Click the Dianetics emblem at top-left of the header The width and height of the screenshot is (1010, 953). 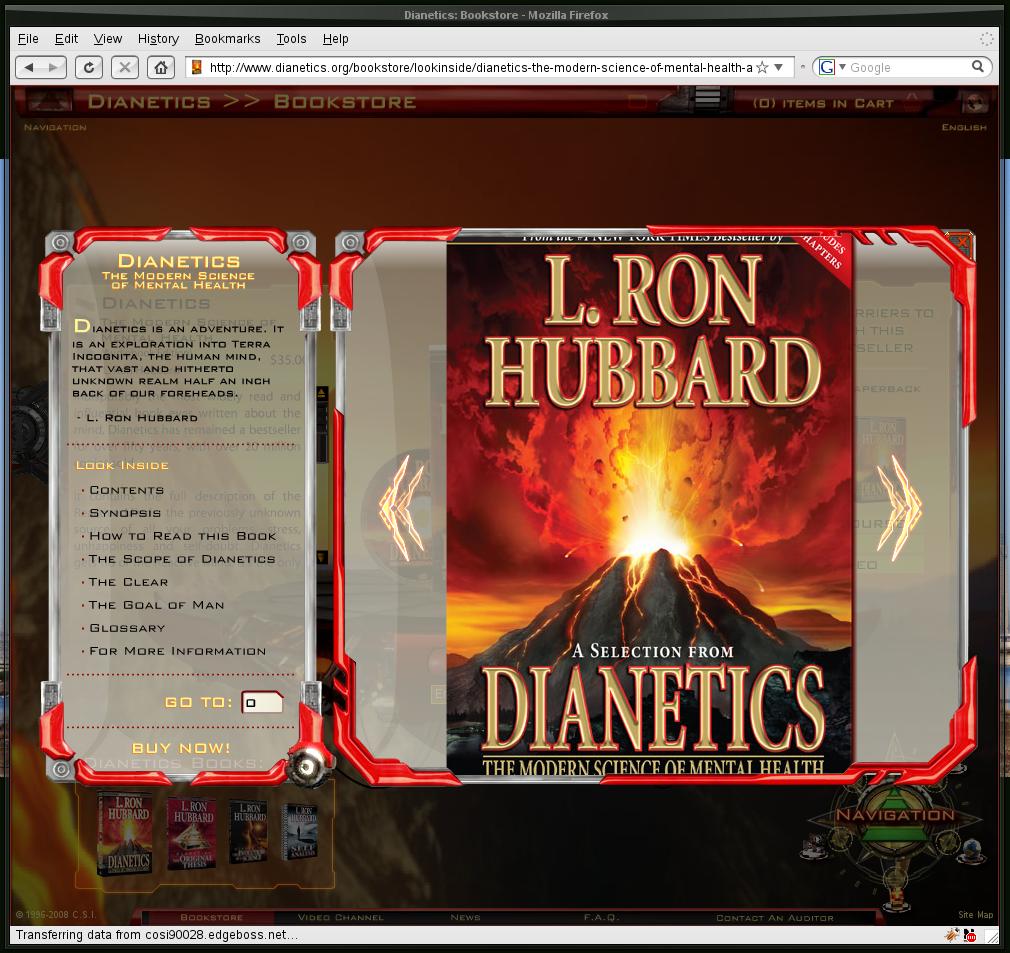pyautogui.click(x=49, y=101)
